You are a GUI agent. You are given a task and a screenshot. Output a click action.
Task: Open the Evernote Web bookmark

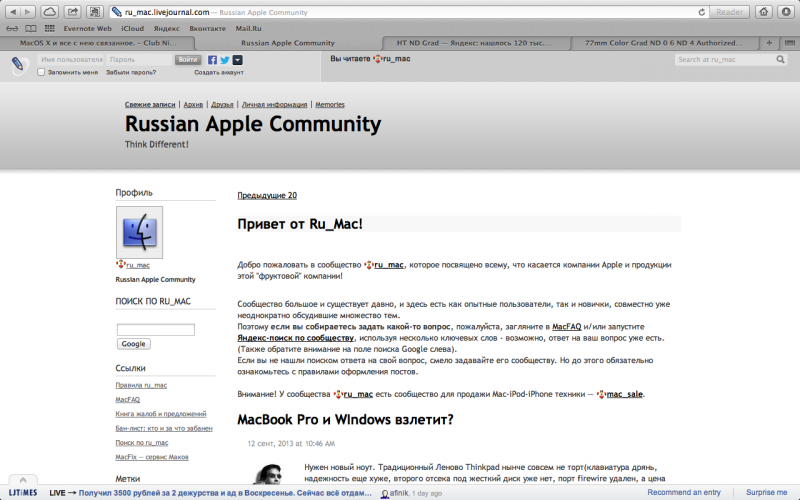[87, 29]
